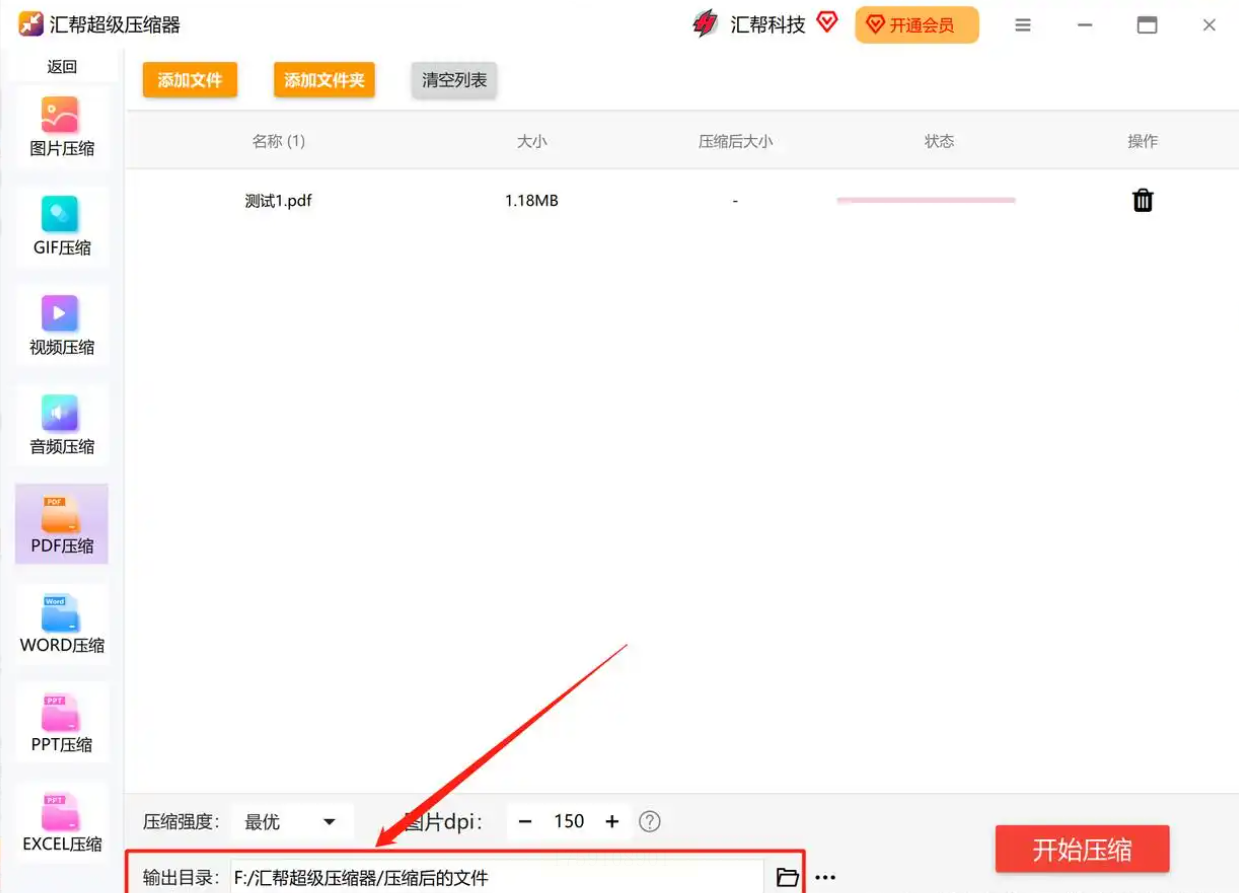Increase the dpi with plus button
This screenshot has height=893, width=1239.
coord(612,822)
